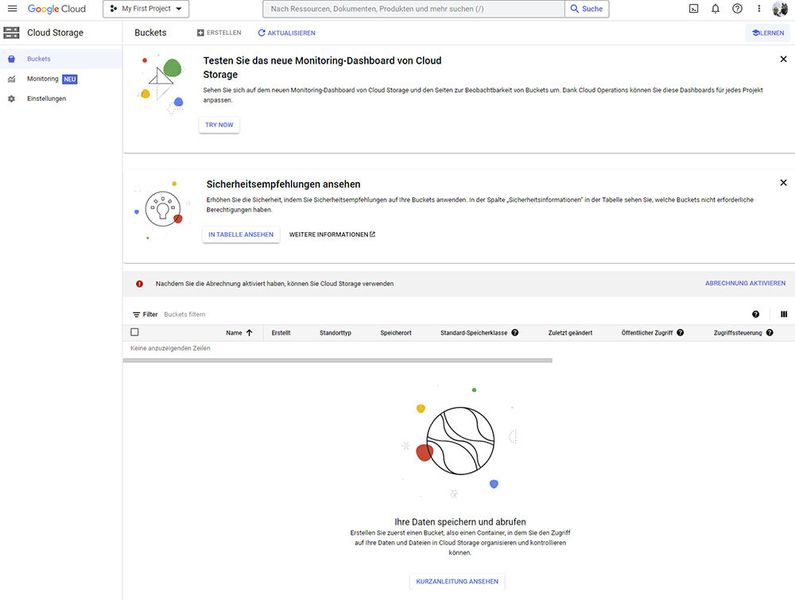The height and width of the screenshot is (600, 795).
Task: Click the Einstellungen gear icon in sidebar
Action: tap(12, 98)
